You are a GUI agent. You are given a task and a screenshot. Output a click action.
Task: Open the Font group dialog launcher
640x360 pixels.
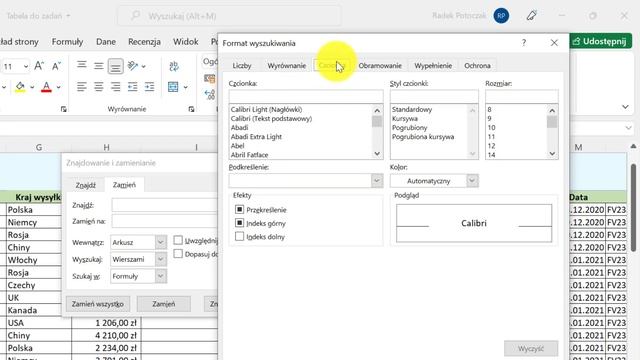tap(64, 109)
